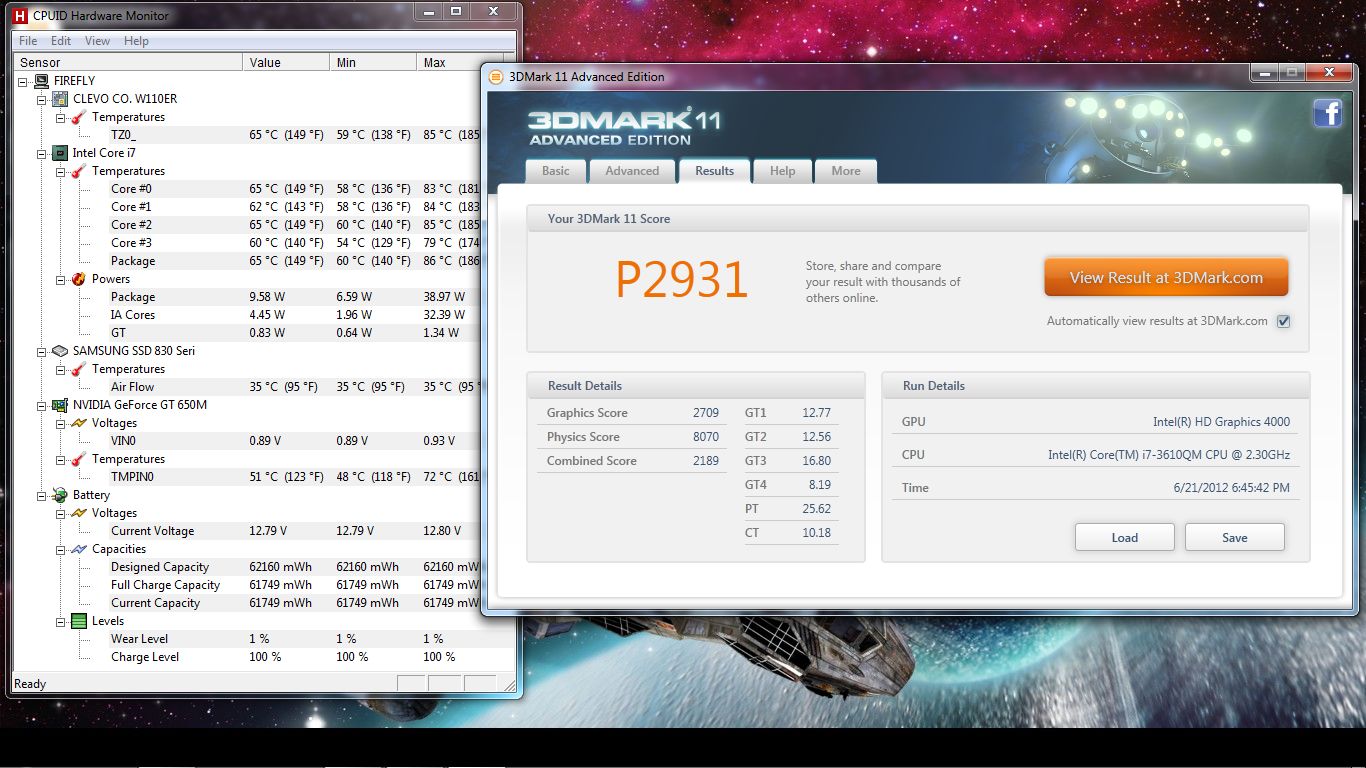Collapse the NVIDIA GeForce GT 650M node
This screenshot has width=1366, height=768.
tap(42, 405)
